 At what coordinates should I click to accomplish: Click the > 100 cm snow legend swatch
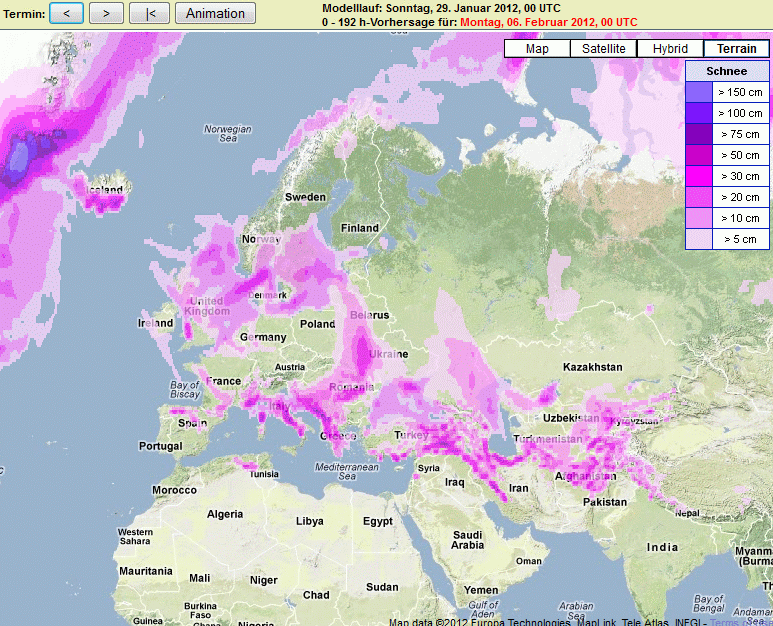point(698,113)
